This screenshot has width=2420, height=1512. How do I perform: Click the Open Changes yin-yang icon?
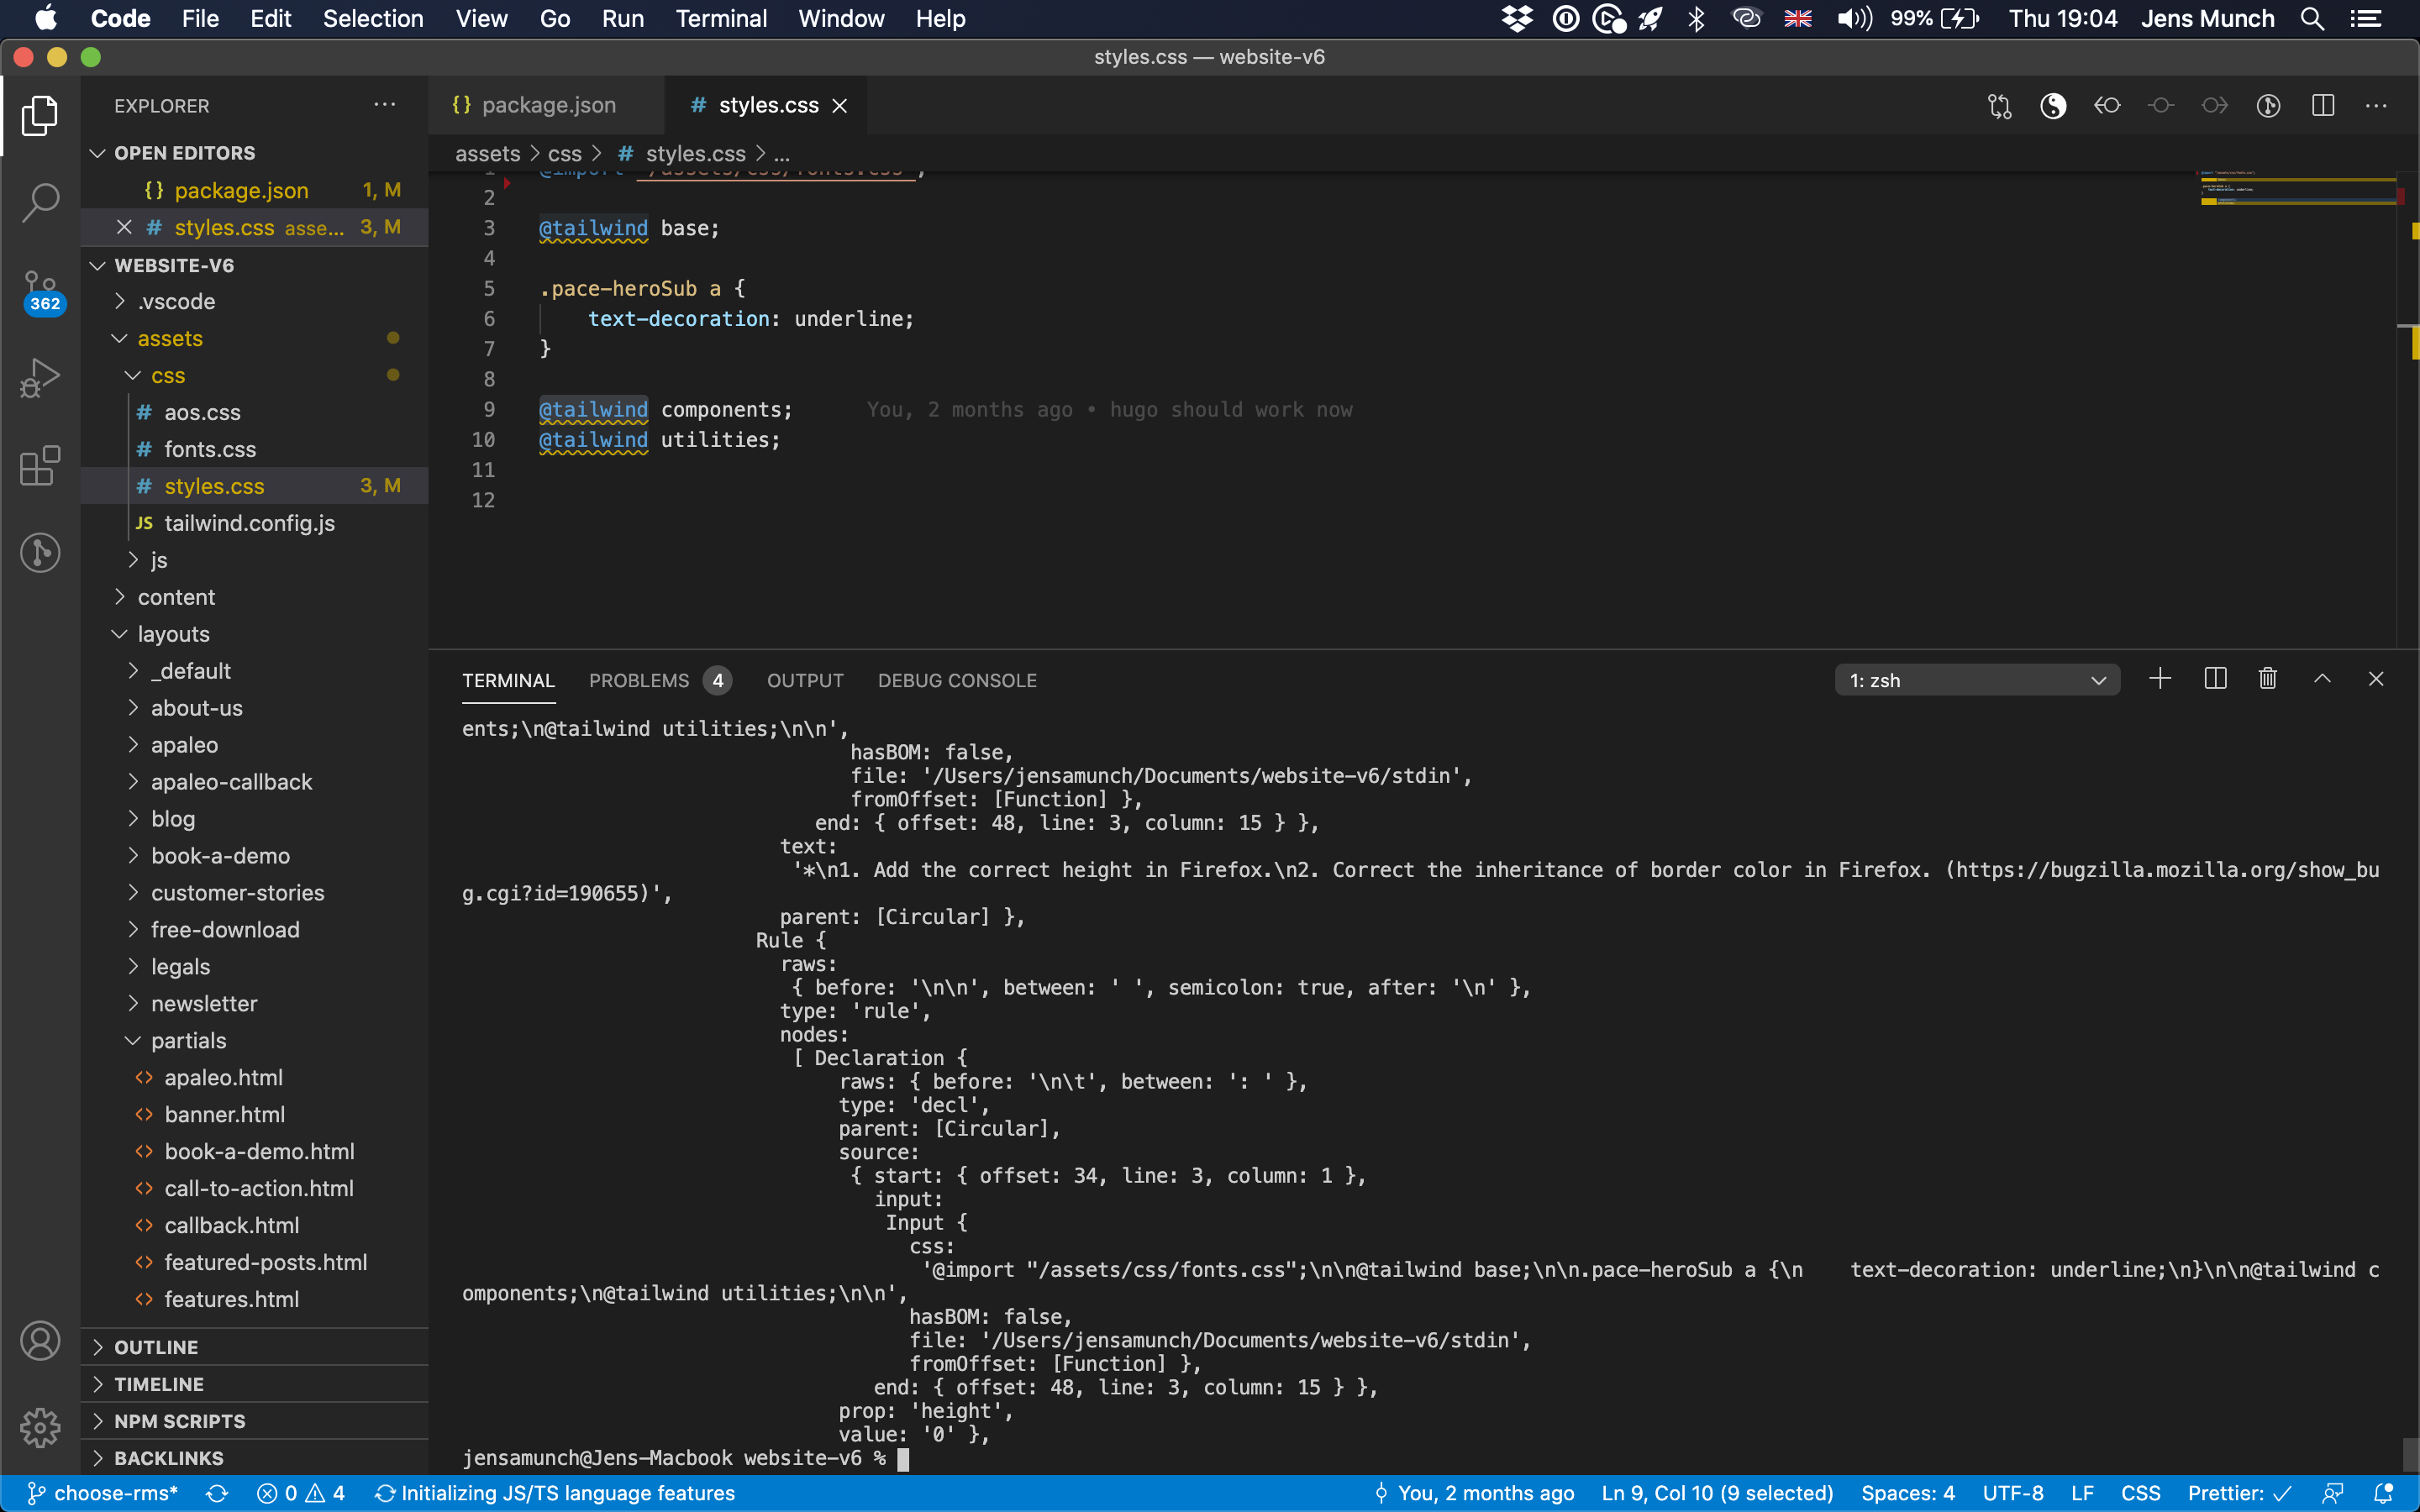pos(2053,105)
